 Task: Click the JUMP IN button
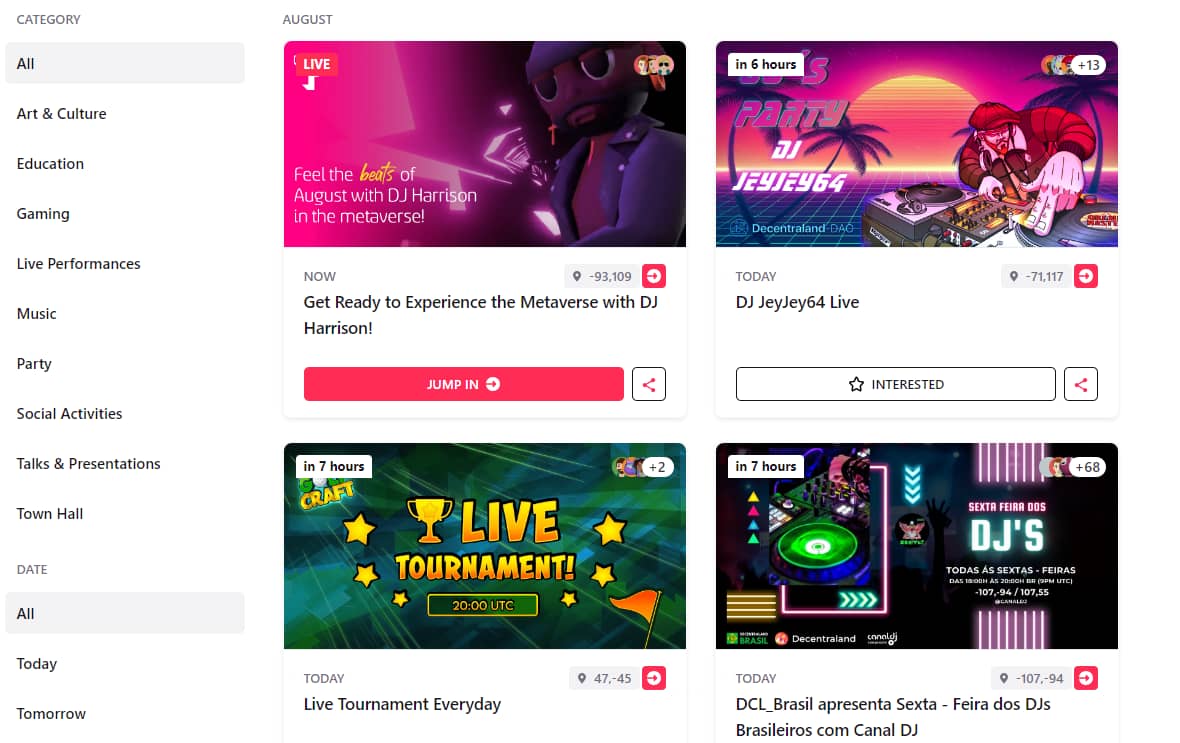click(464, 384)
